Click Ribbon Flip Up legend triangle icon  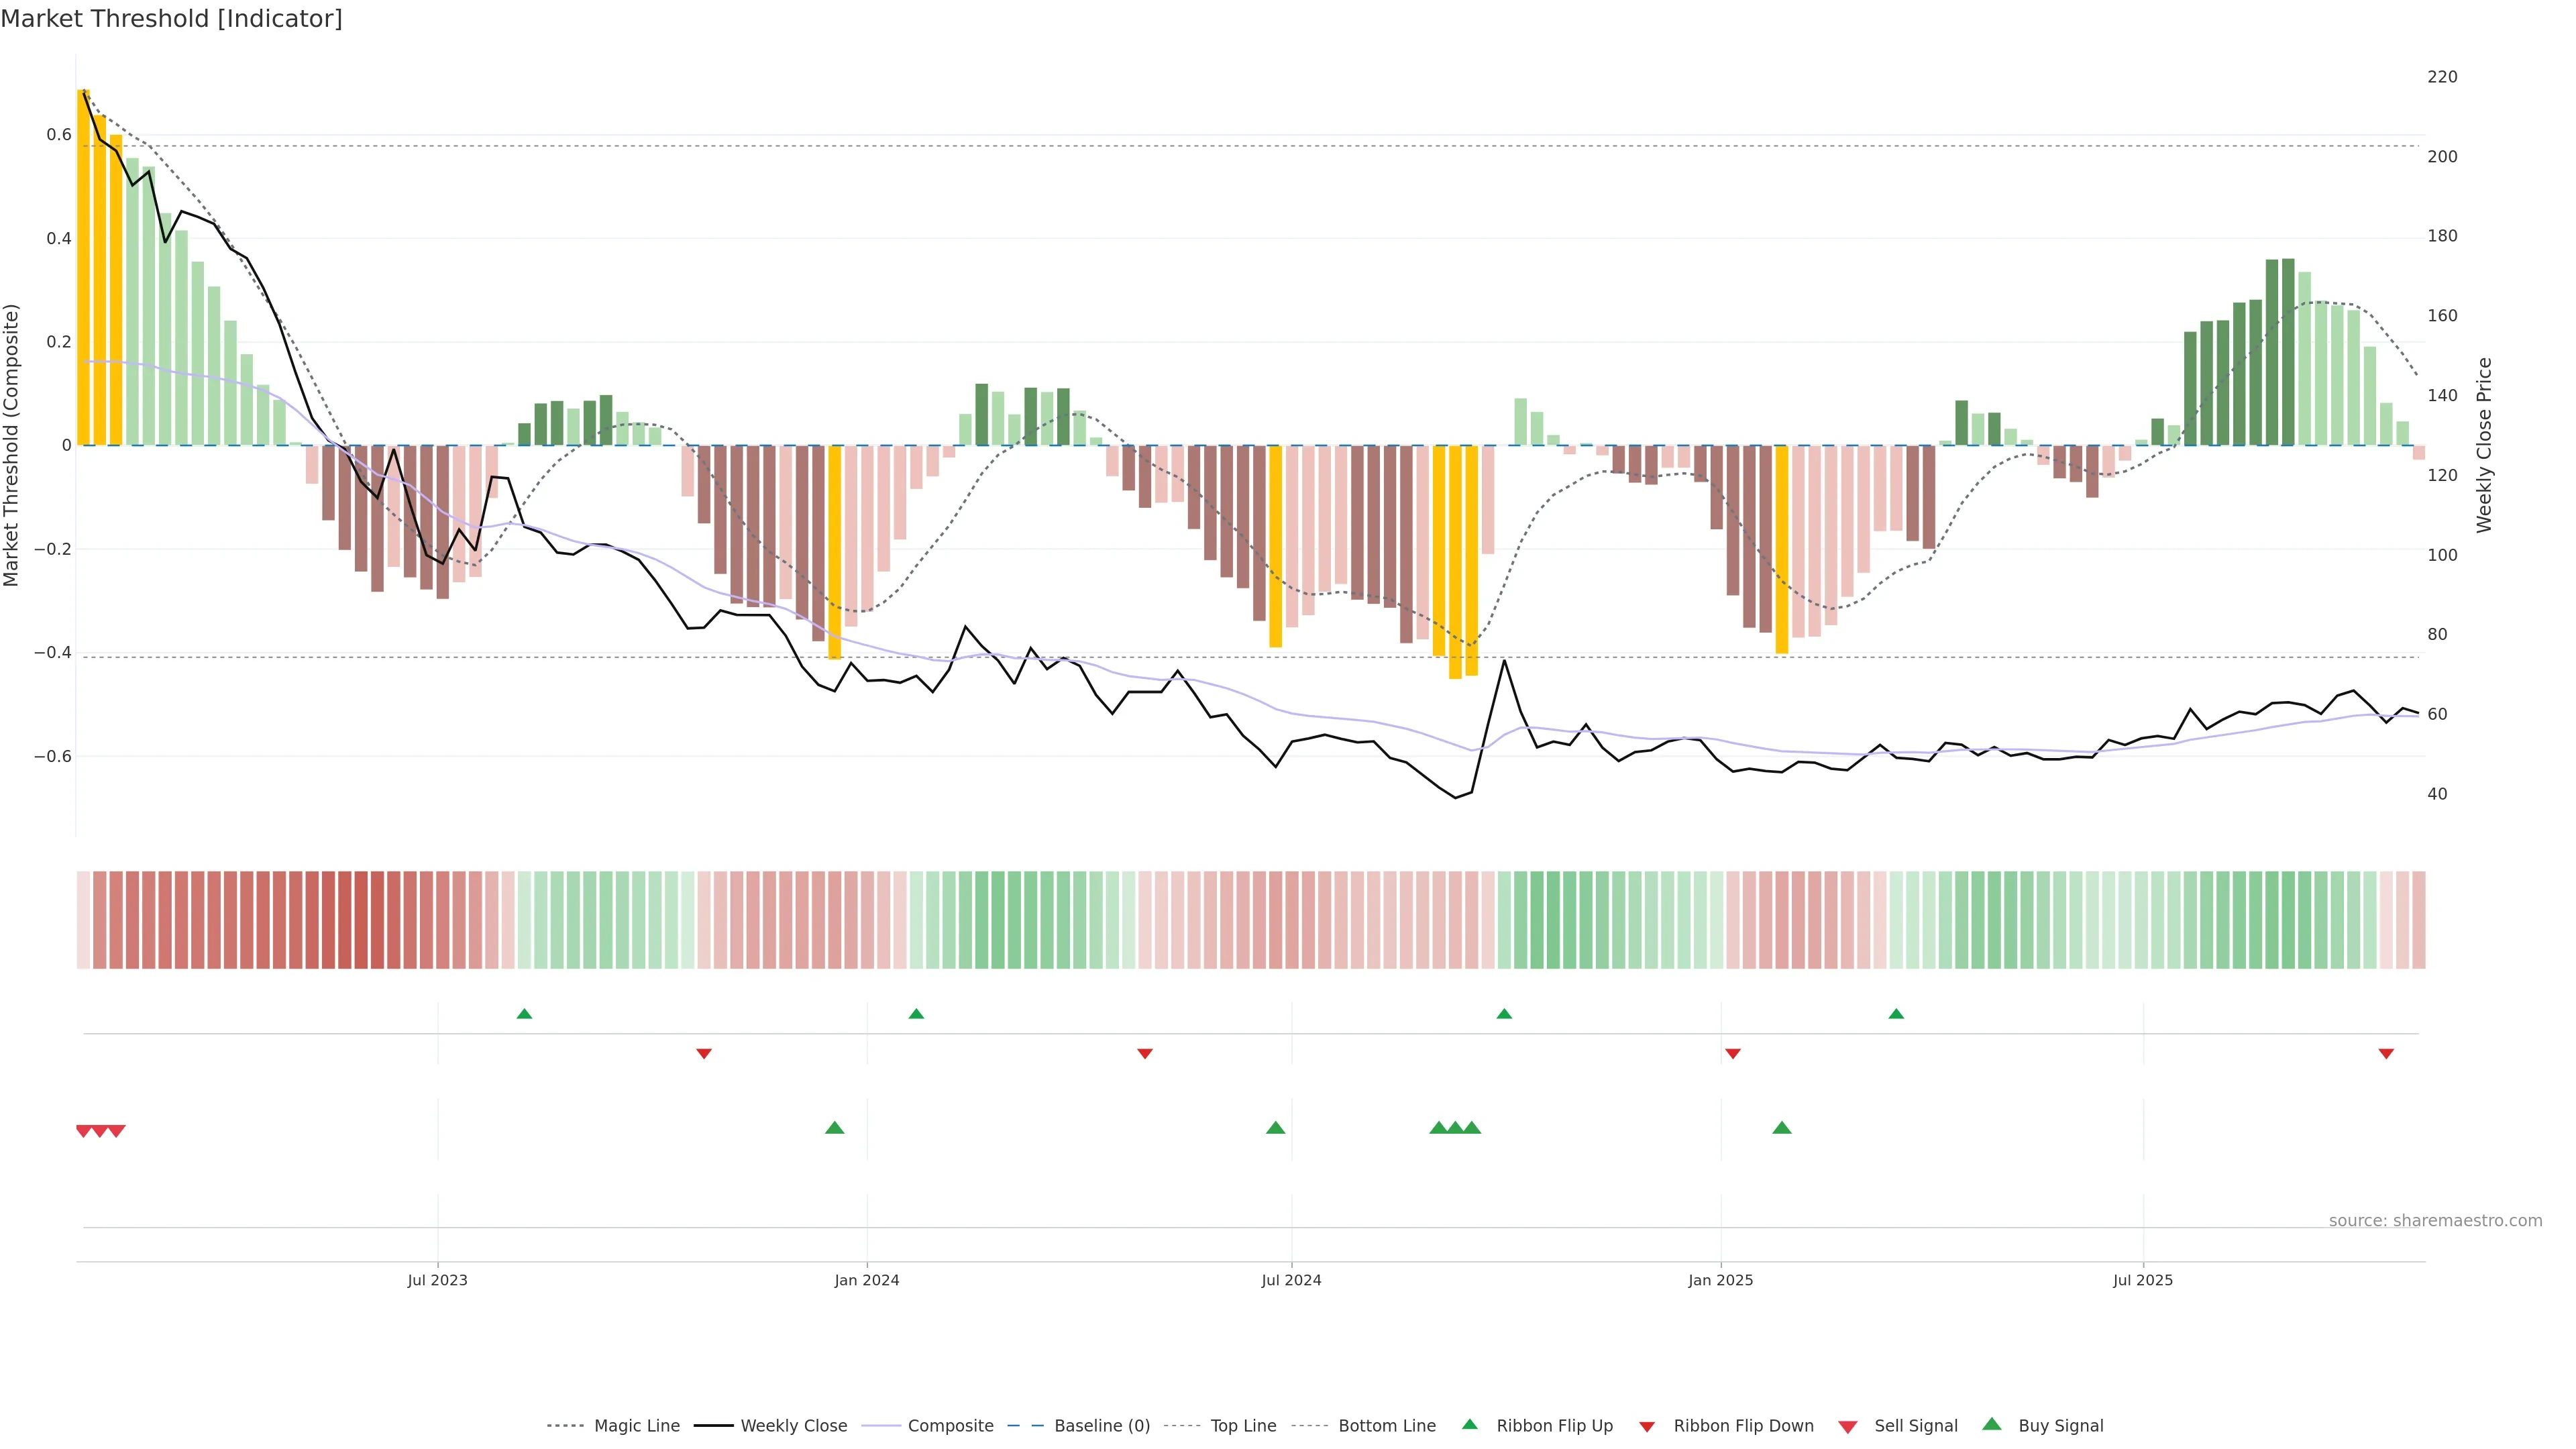click(x=1469, y=1424)
